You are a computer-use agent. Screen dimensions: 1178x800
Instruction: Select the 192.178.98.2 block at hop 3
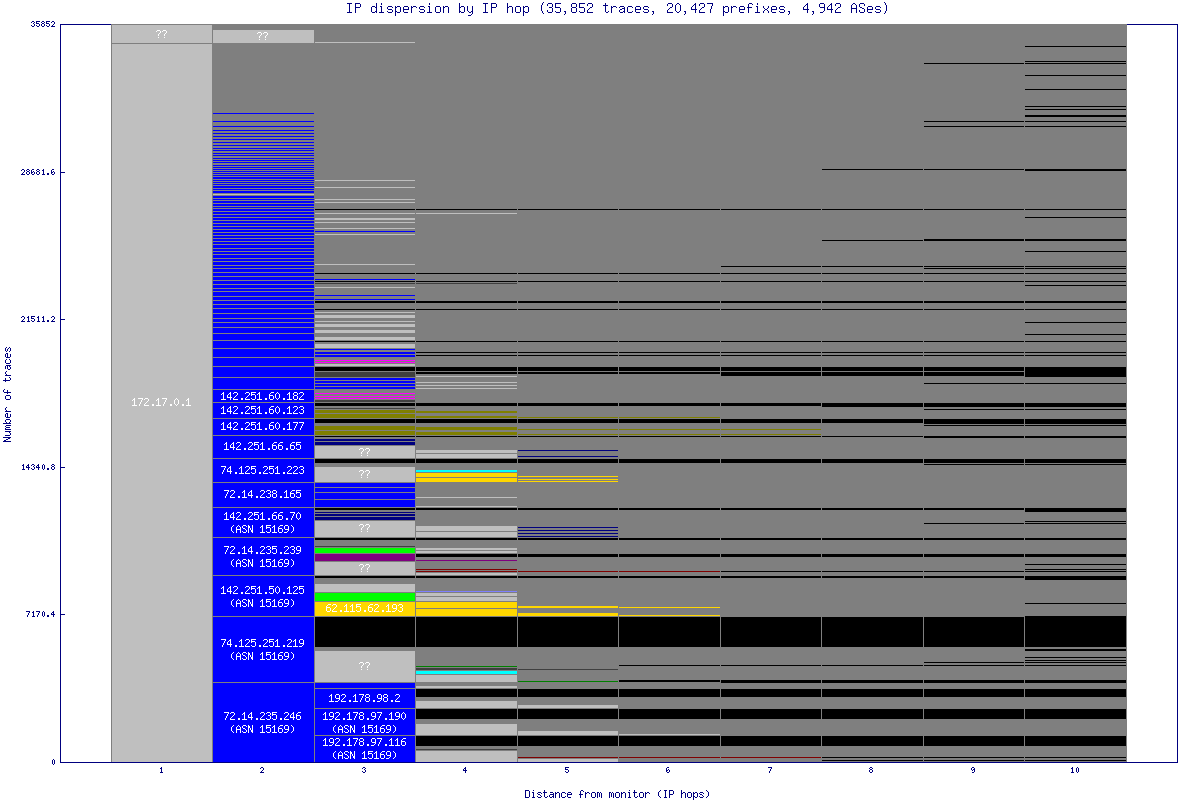[x=365, y=698]
